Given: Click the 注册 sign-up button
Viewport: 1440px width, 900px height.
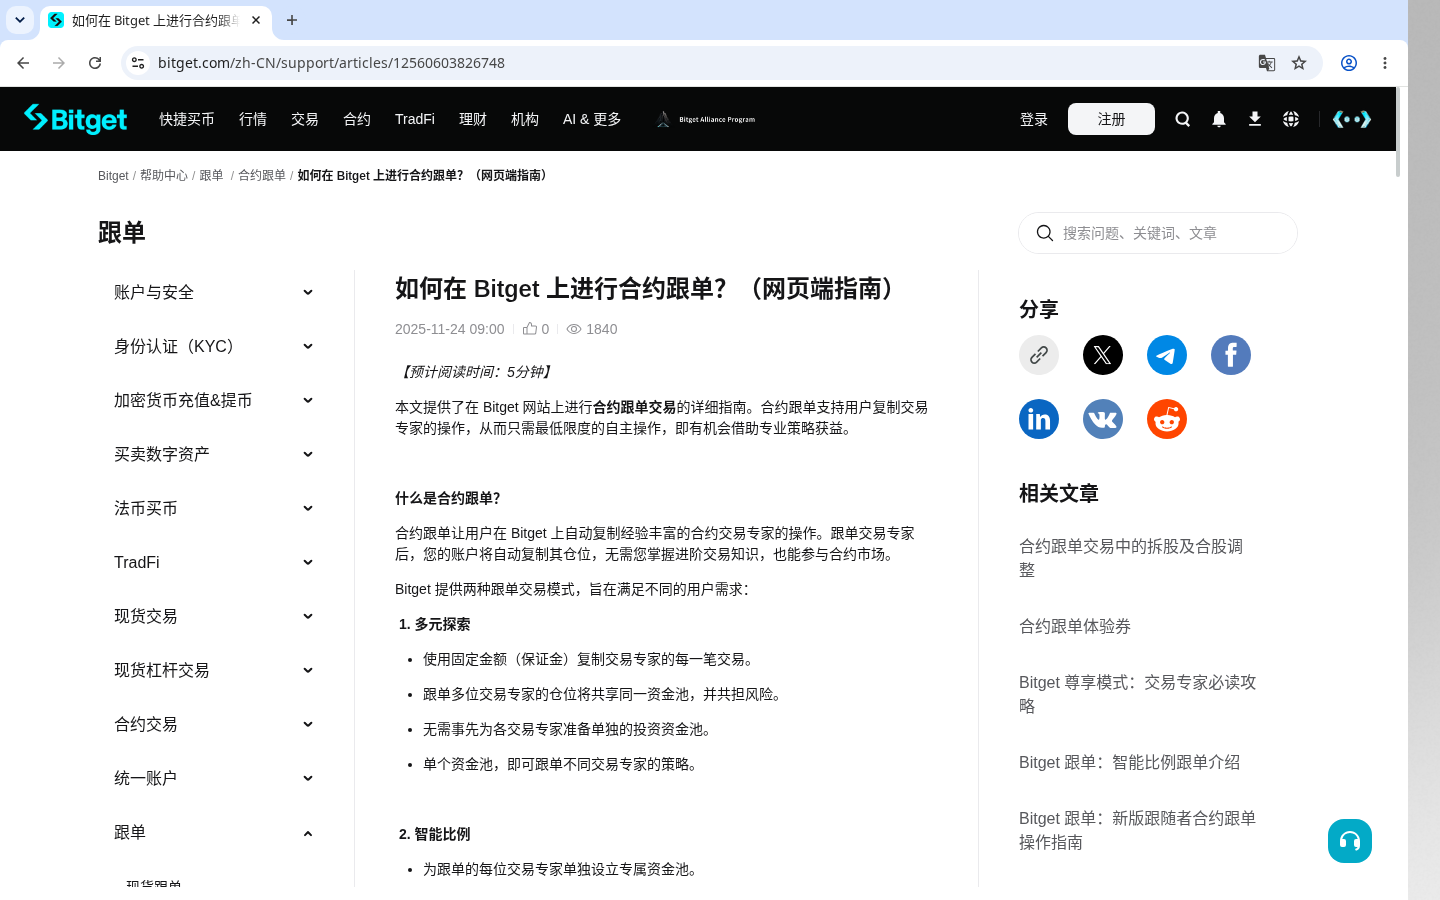Looking at the screenshot, I should (x=1111, y=119).
